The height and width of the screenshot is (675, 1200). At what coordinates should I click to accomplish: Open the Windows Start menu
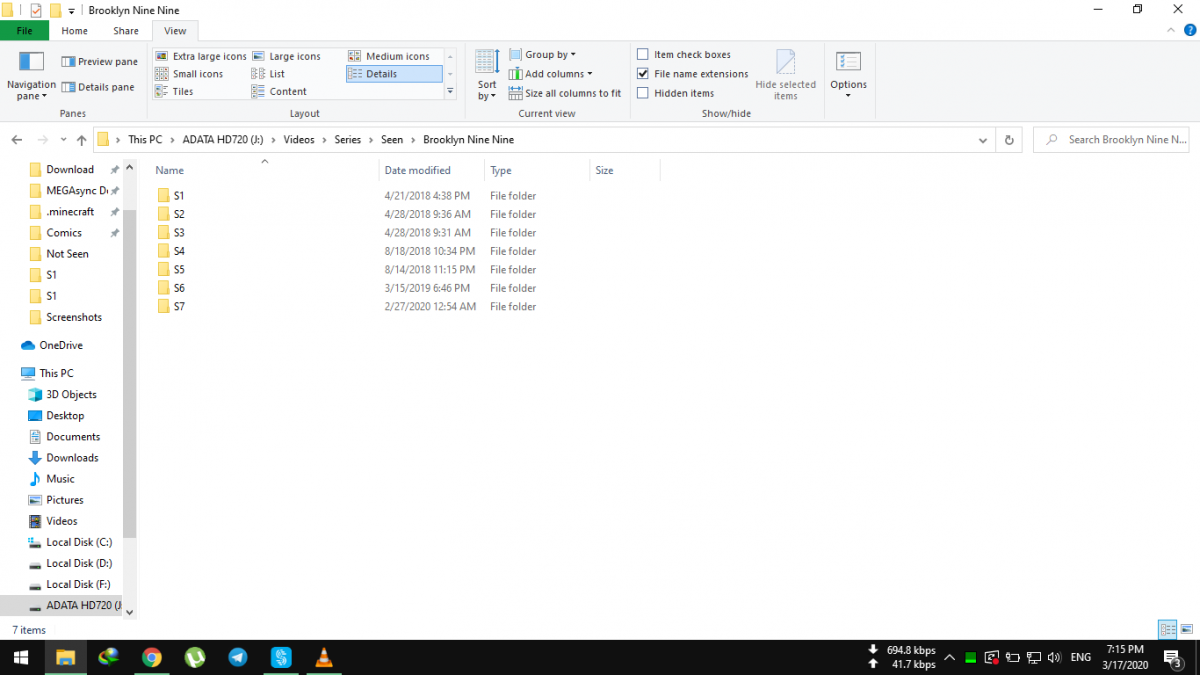pos(21,657)
